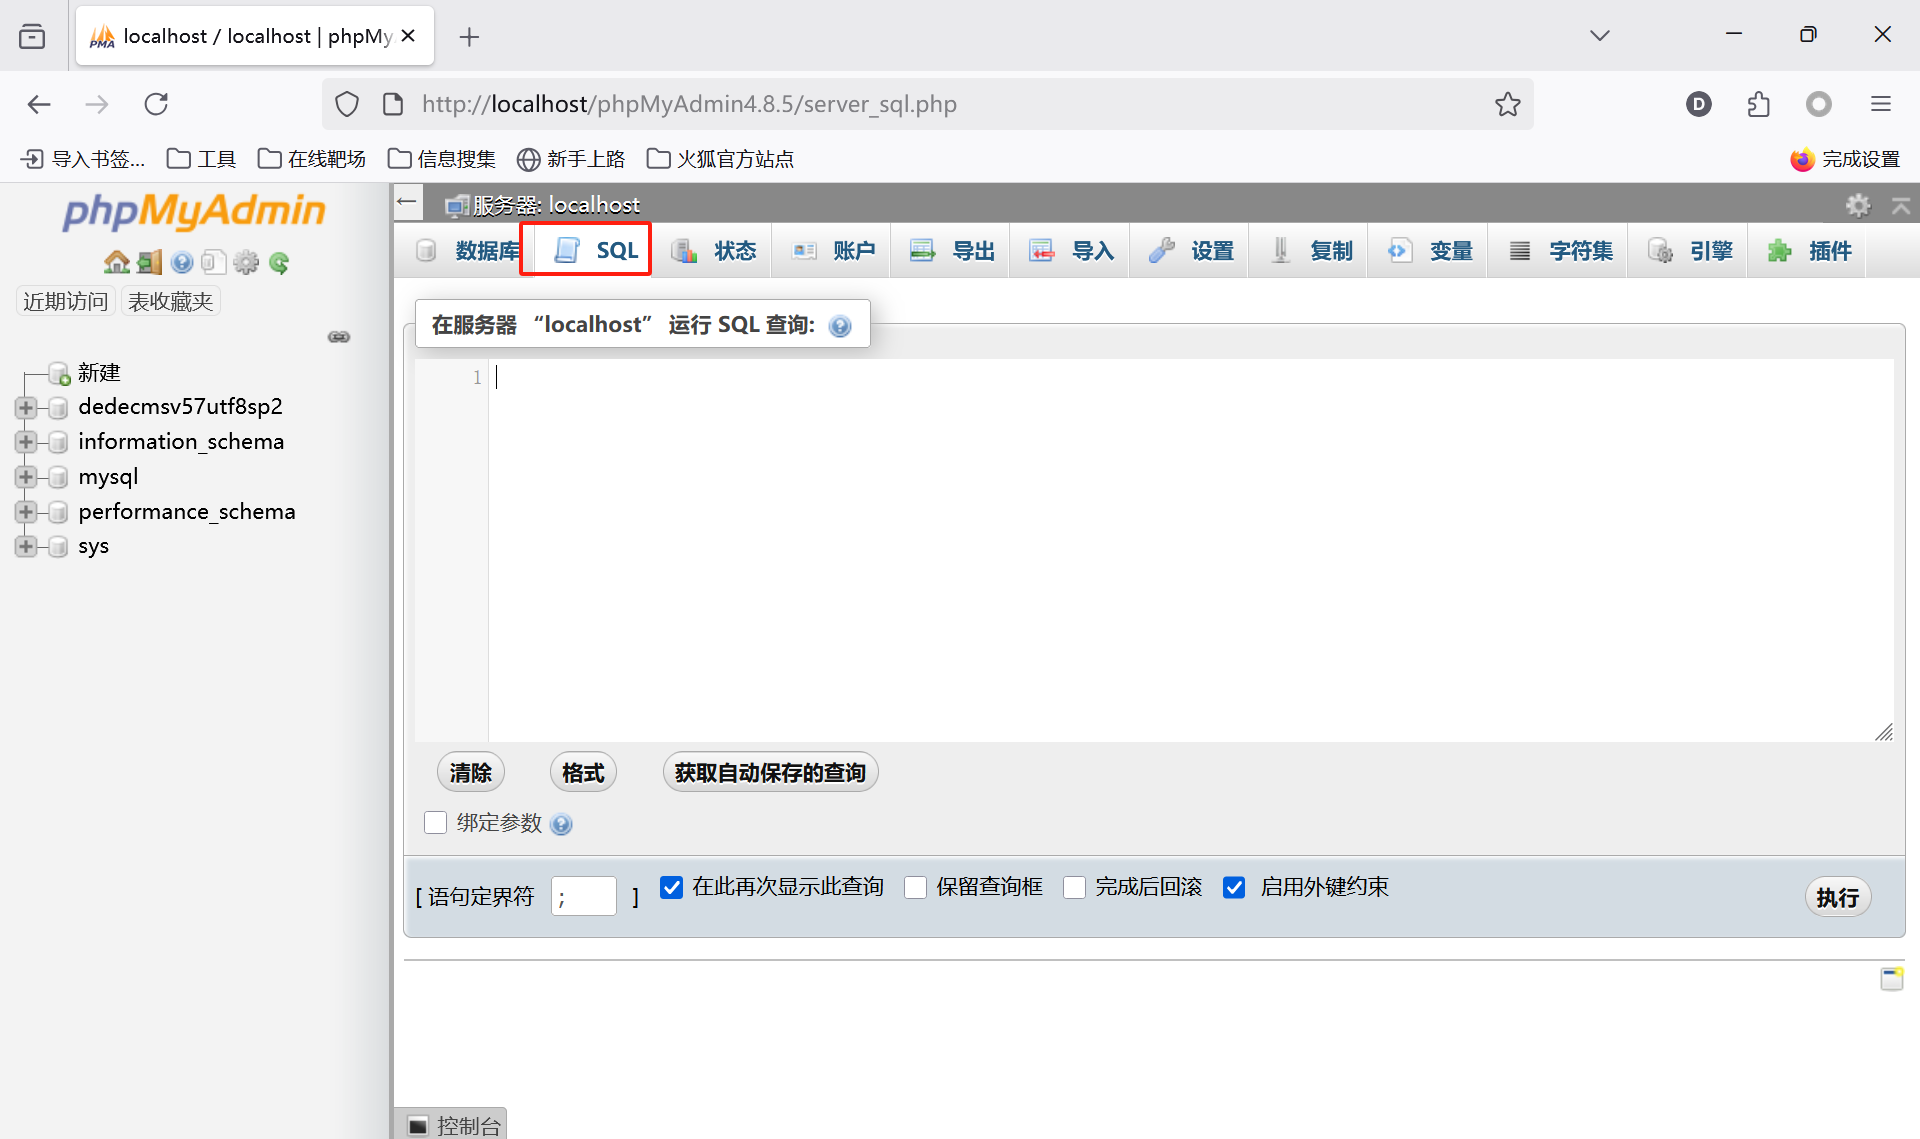Open 导出 tab
This screenshot has height=1139, width=1920.
(951, 251)
